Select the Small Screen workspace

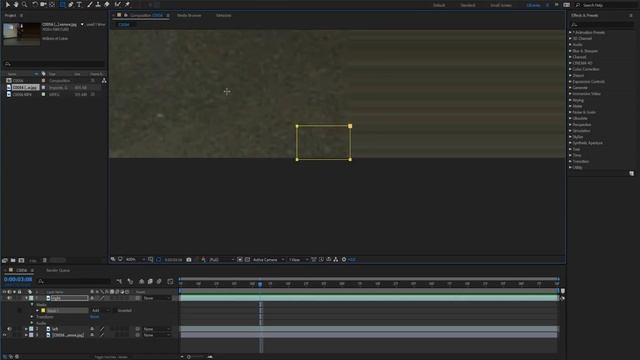click(501, 5)
